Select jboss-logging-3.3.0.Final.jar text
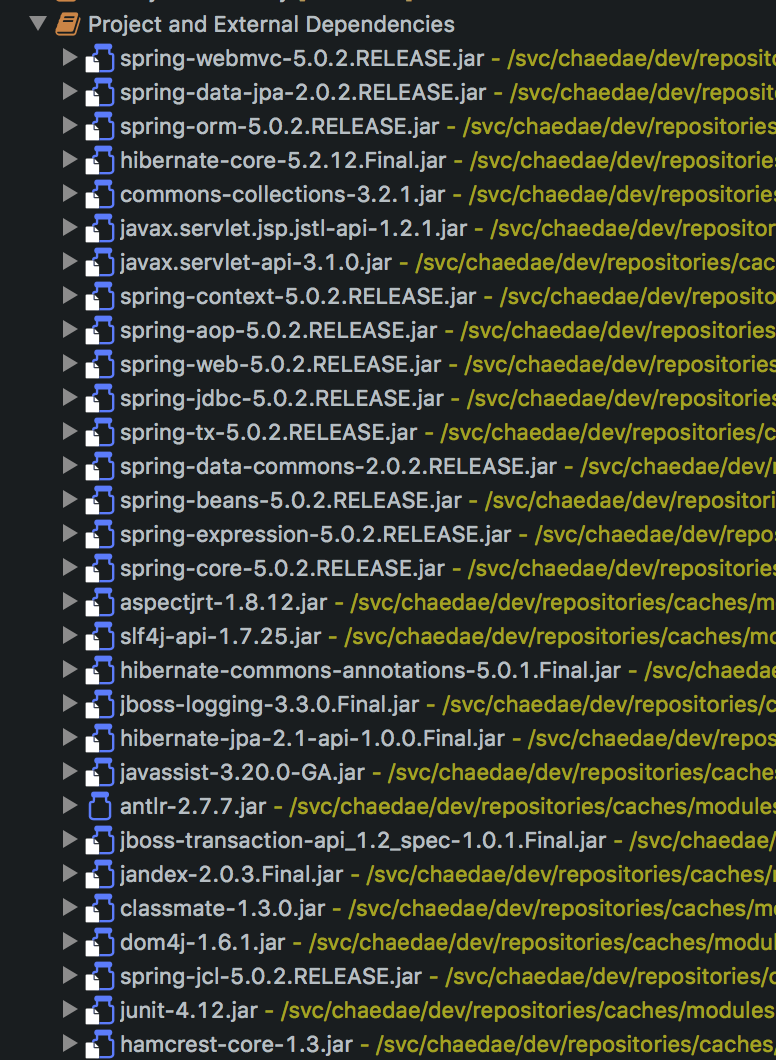The height and width of the screenshot is (1060, 776). (270, 704)
